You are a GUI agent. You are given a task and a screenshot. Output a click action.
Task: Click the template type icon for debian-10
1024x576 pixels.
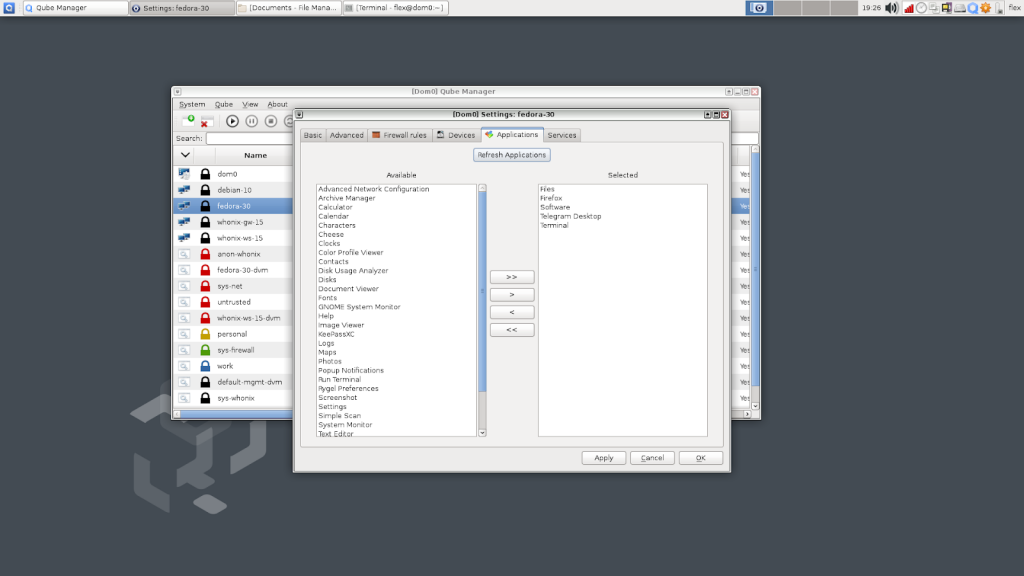click(x=184, y=190)
